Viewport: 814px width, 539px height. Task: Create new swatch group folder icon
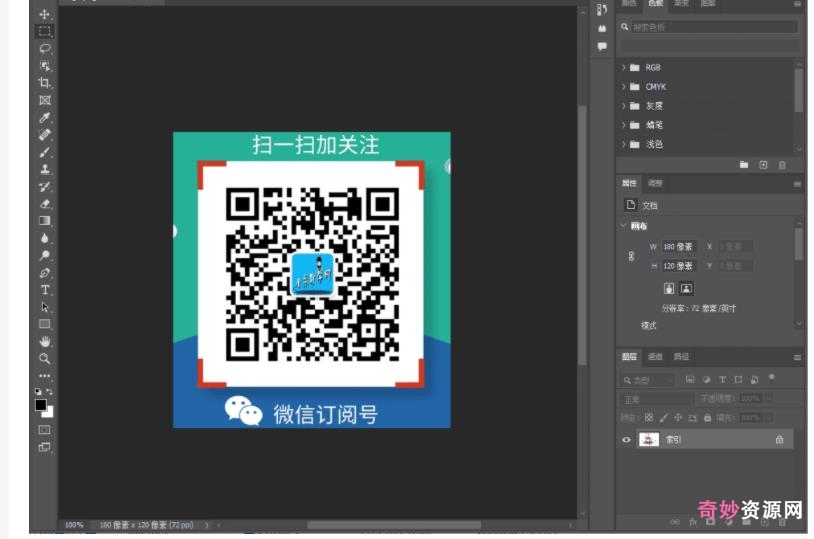point(744,165)
